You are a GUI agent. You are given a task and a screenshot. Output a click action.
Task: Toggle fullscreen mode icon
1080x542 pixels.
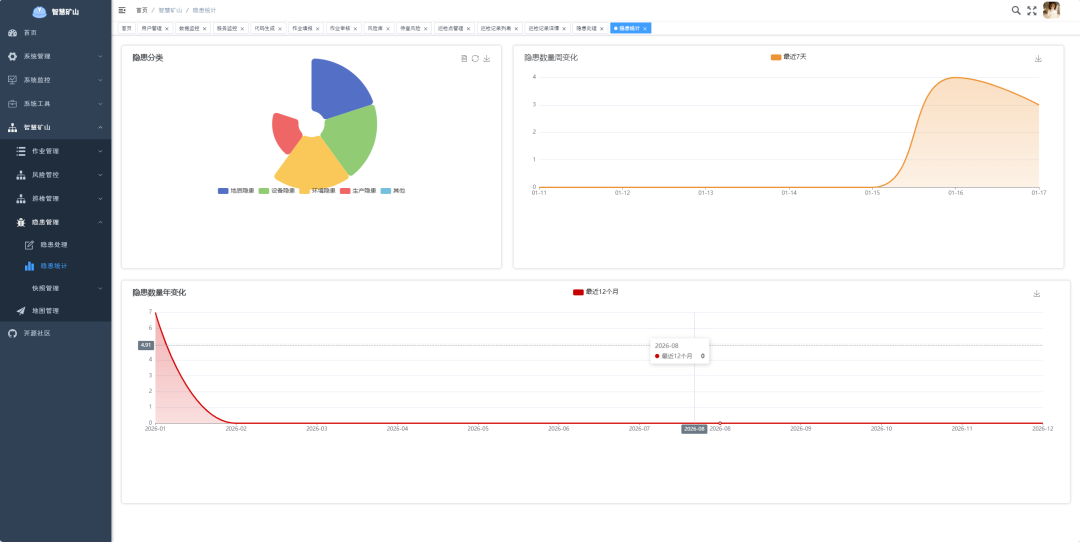(x=1032, y=10)
